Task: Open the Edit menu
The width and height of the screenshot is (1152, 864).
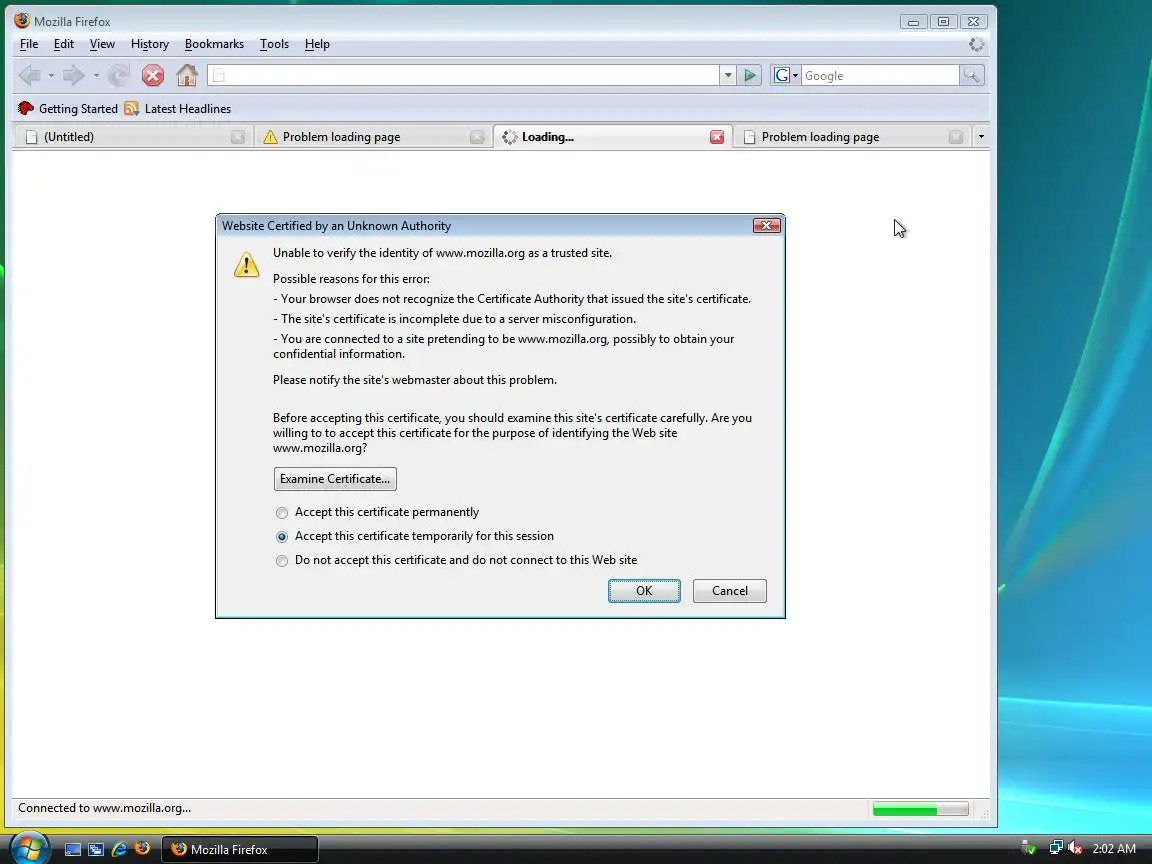Action: pos(64,44)
